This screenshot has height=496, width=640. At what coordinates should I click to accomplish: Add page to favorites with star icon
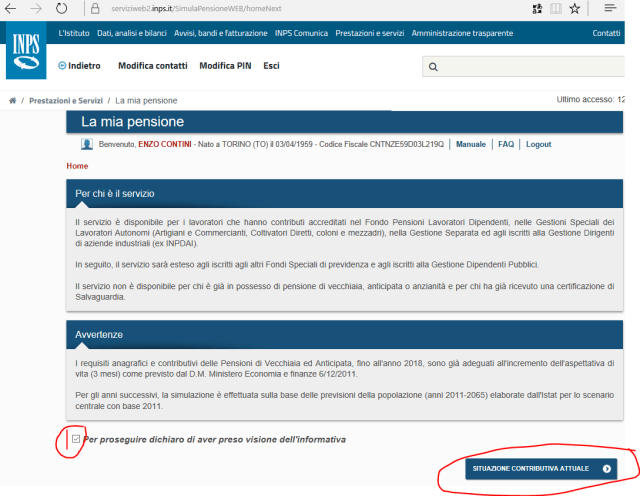pos(575,8)
